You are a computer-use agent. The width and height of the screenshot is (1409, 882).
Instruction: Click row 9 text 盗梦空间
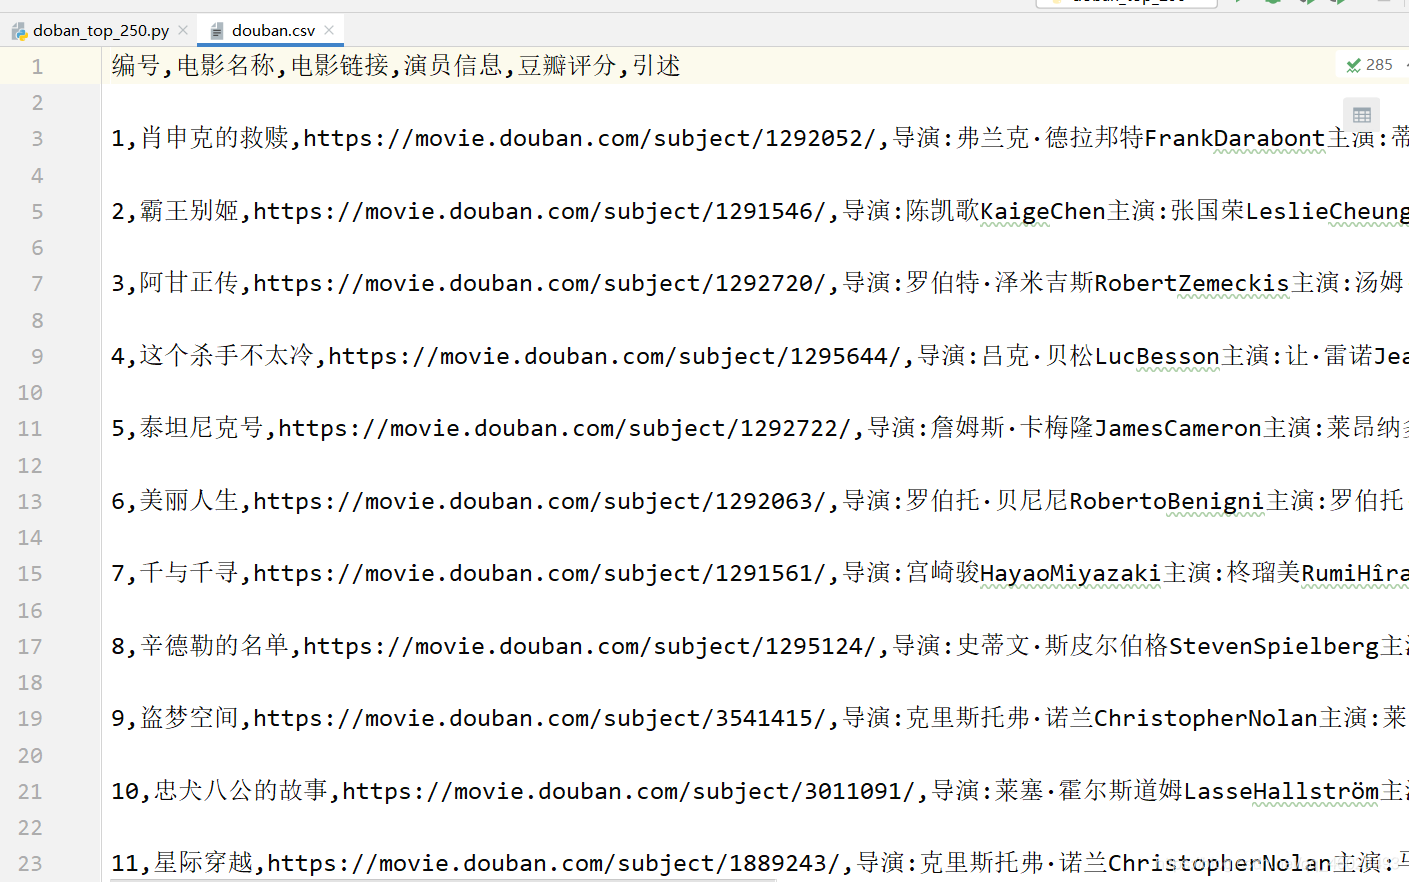coord(189,718)
